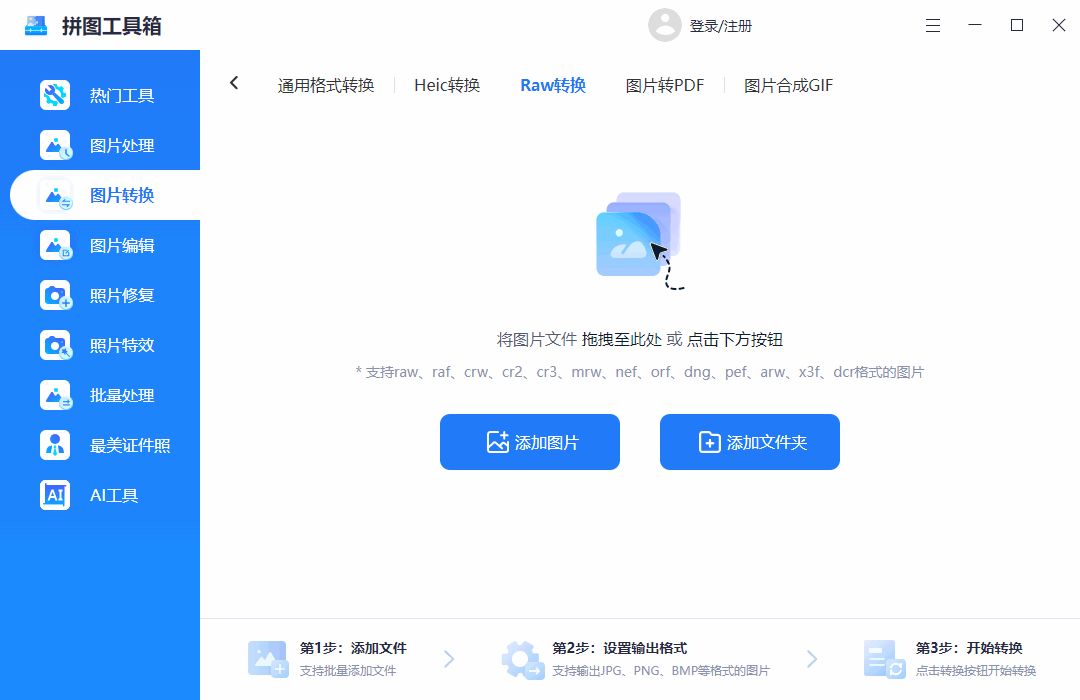Open the 热门工具 sidebar icon
Screen dimensions: 1080x700
[55, 95]
